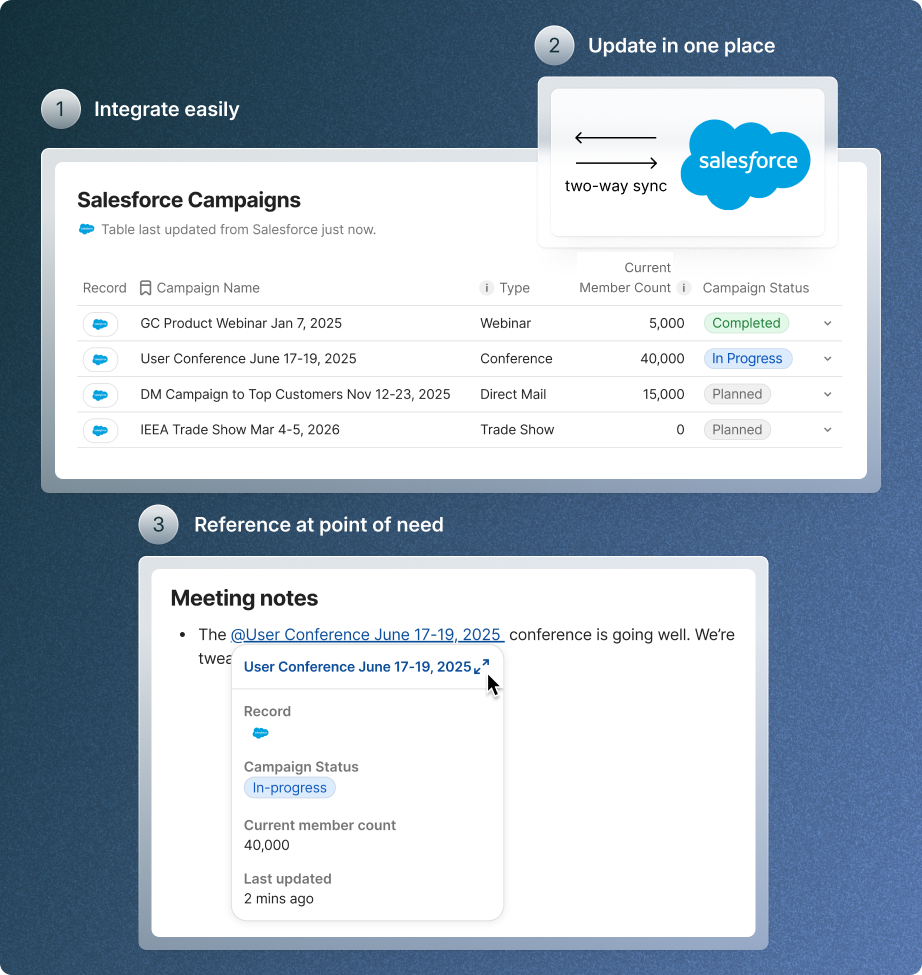922x975 pixels.
Task: Sort by the Campaign Name column header
Action: click(208, 288)
